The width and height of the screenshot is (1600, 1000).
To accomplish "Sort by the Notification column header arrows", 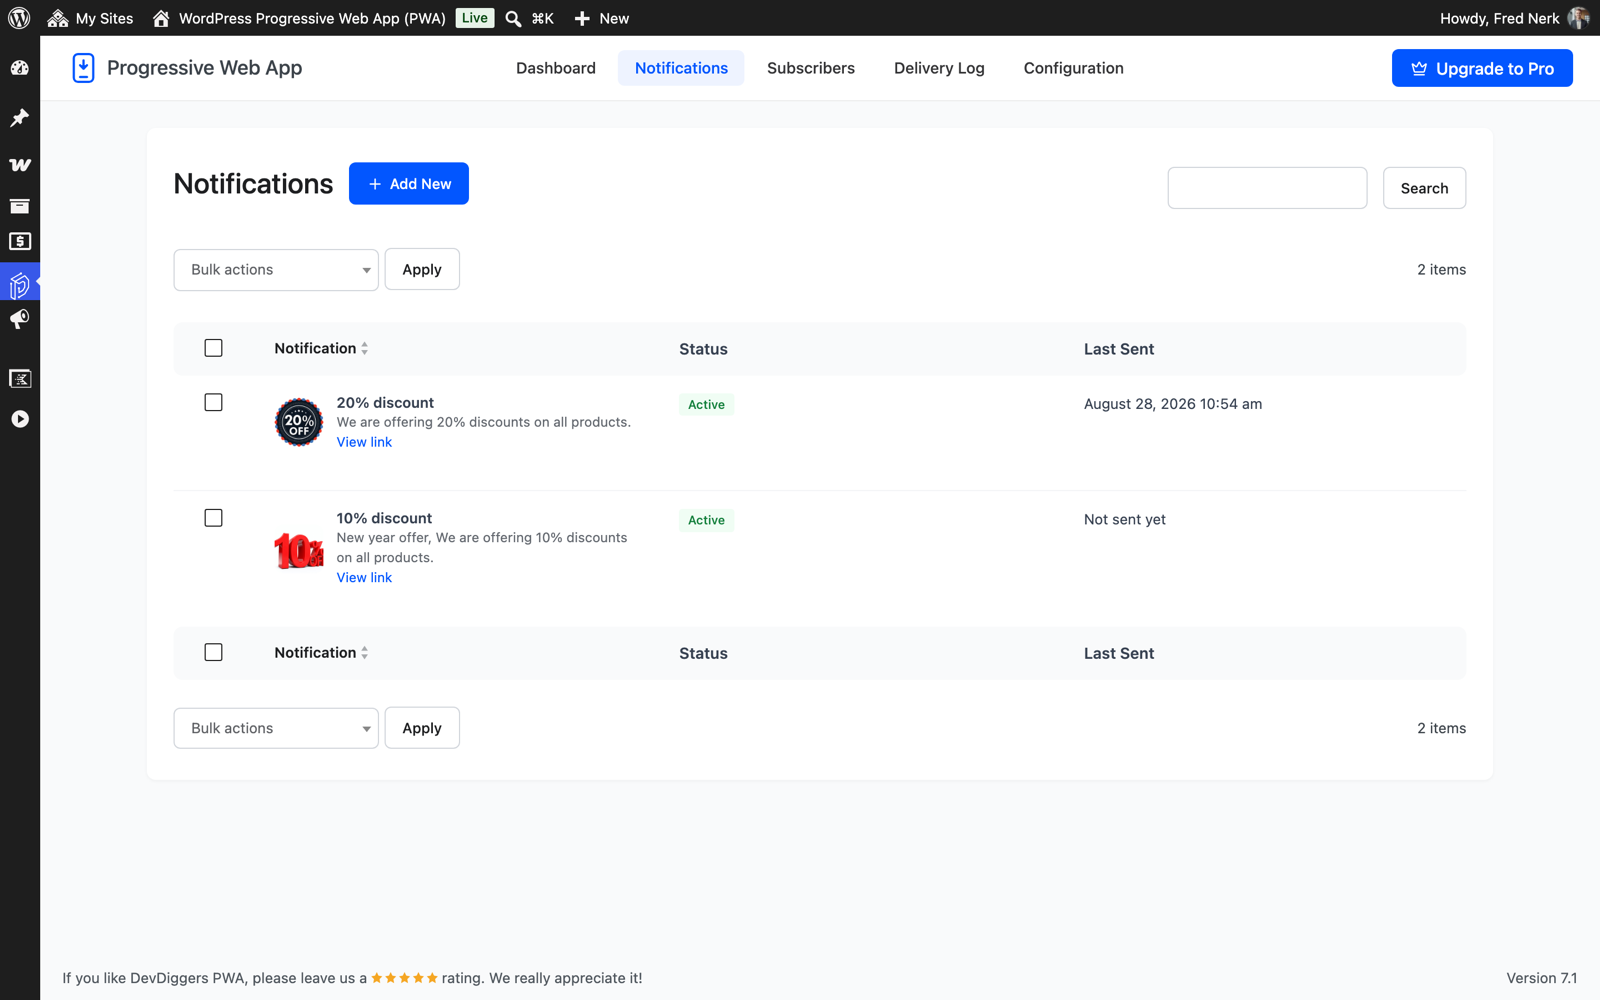I will (364, 348).
